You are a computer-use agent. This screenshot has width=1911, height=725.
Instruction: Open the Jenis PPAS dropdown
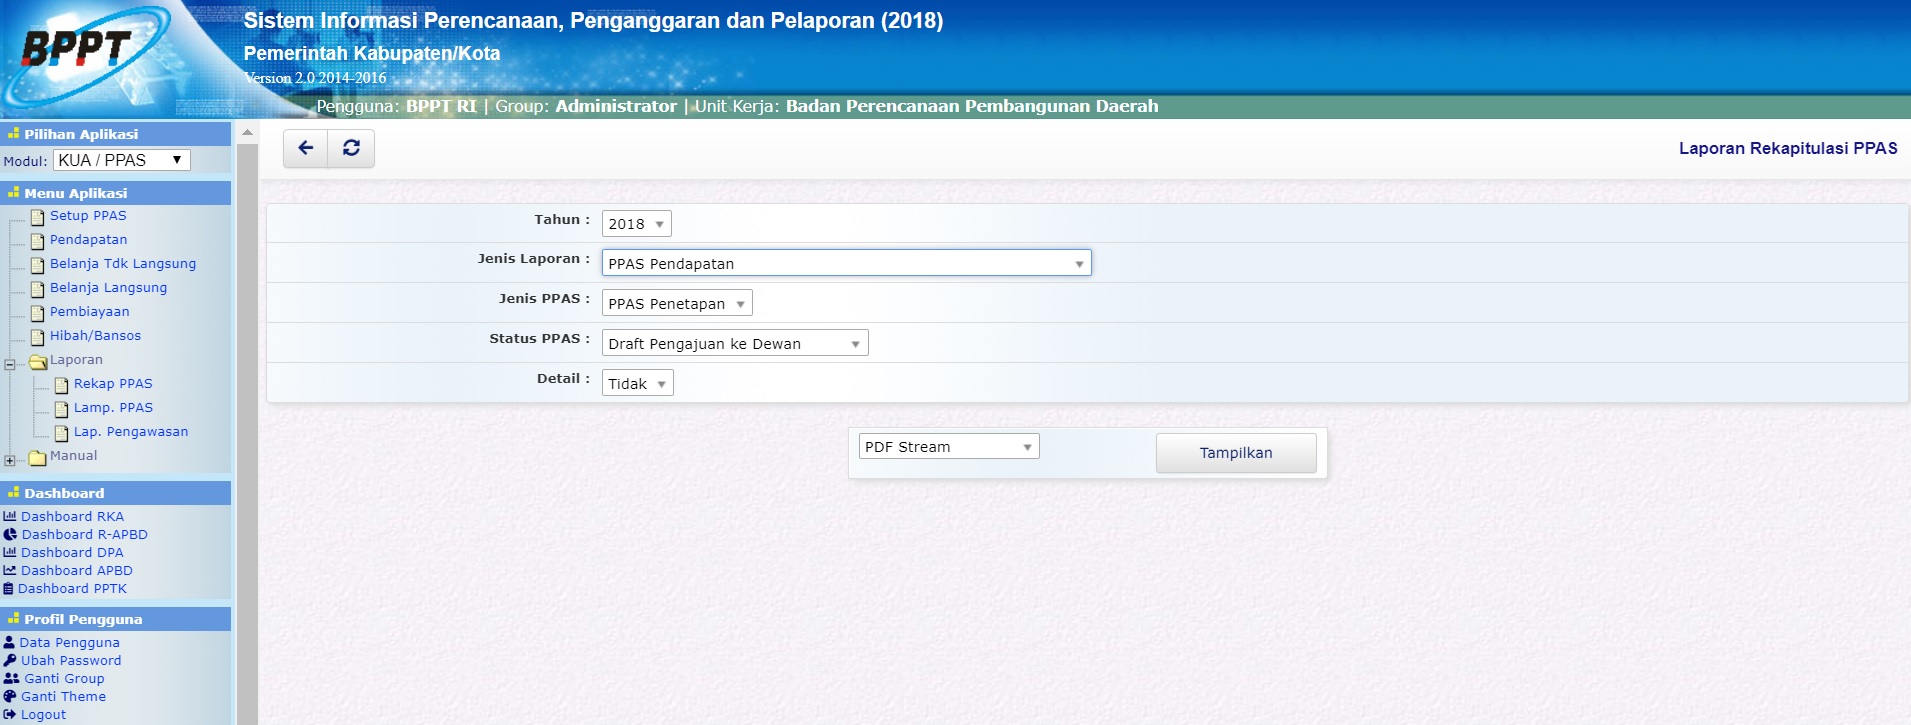point(677,303)
